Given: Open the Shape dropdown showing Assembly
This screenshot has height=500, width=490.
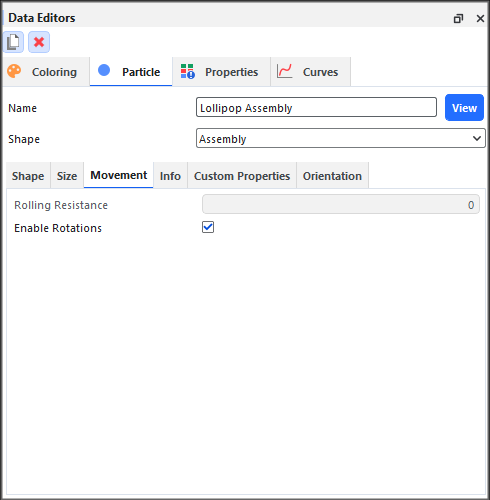Looking at the screenshot, I should pos(341,138).
